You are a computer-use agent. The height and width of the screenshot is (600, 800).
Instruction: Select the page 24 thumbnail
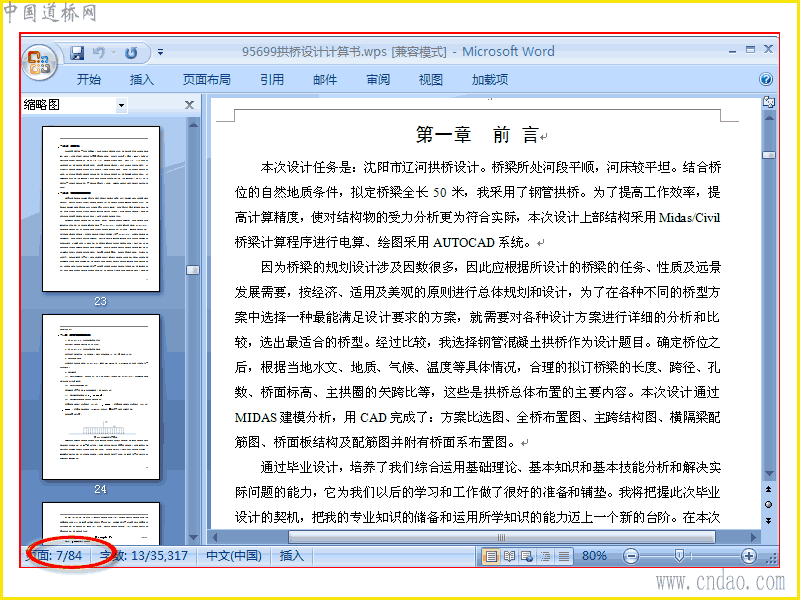click(101, 397)
